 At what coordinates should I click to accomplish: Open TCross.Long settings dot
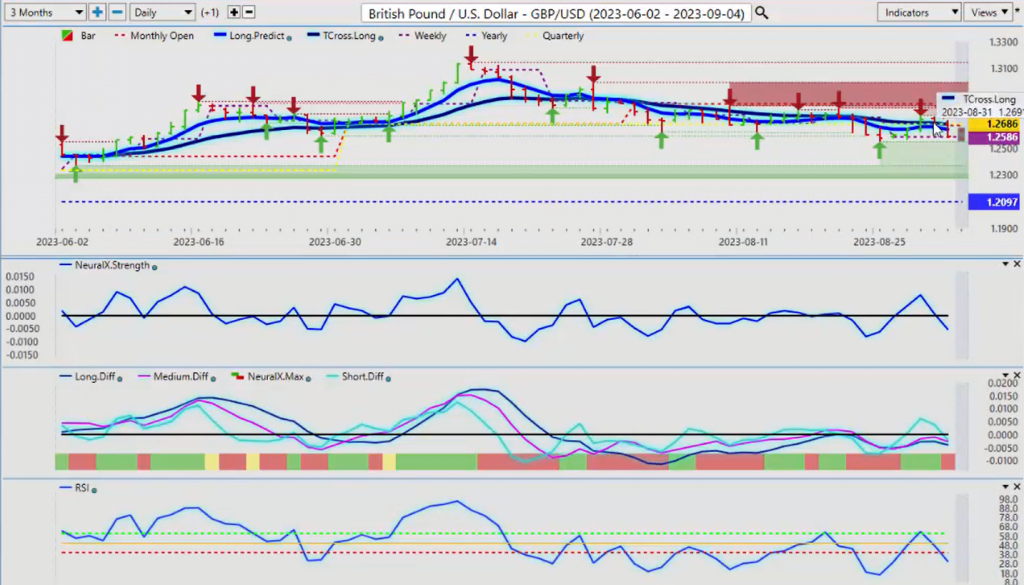click(381, 38)
